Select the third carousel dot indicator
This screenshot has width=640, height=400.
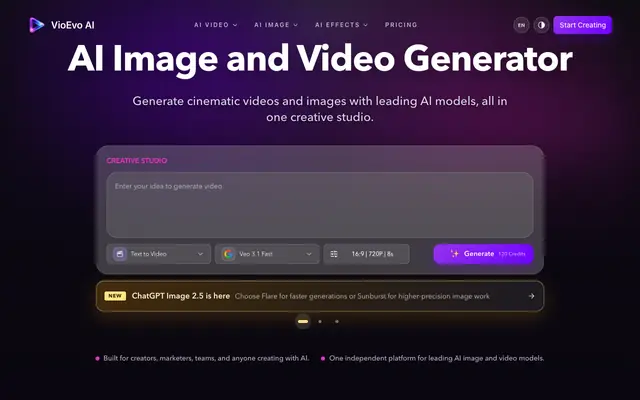point(337,321)
